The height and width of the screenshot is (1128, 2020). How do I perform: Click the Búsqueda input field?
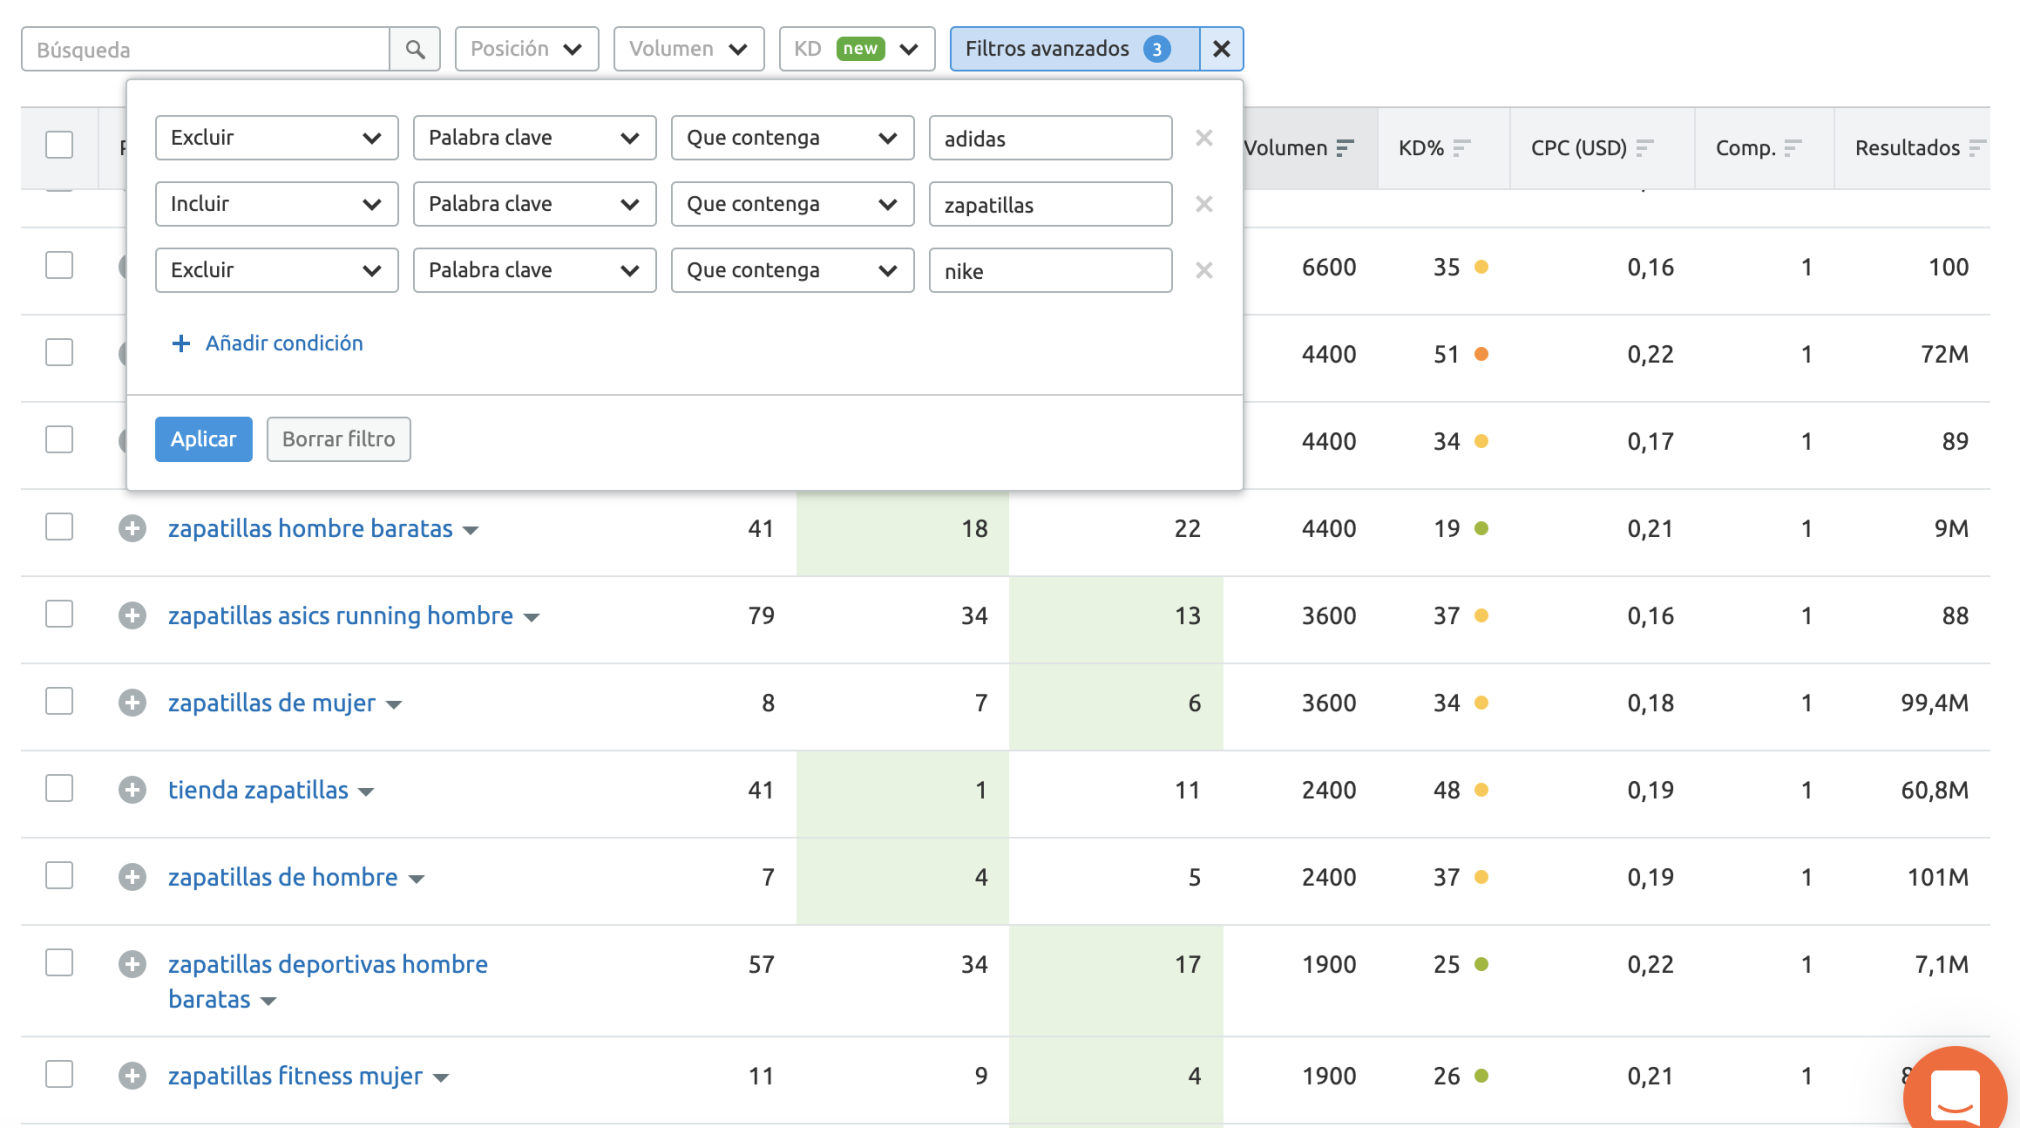[x=205, y=49]
